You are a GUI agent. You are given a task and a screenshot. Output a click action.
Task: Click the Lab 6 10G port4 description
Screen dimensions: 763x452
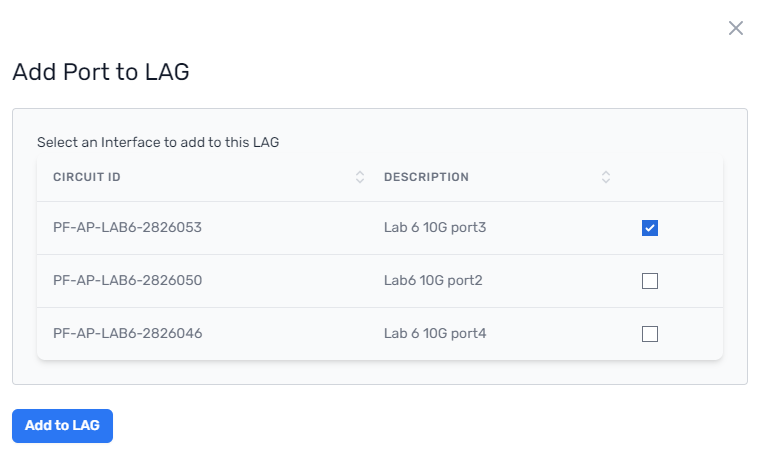click(x=435, y=333)
